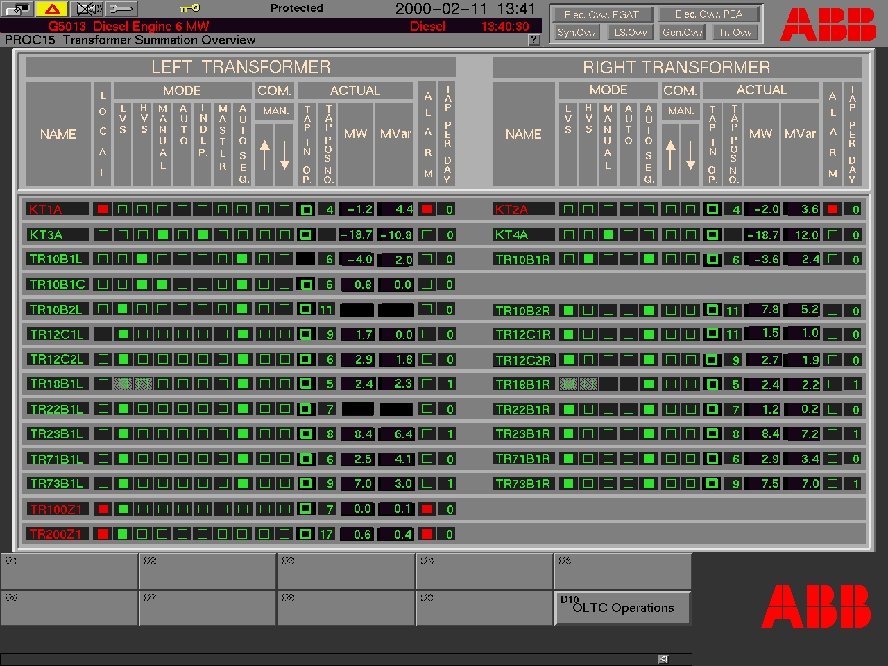Viewport: 888px width, 666px height.
Task: Select the TR200Z1 transformer name
Action: point(57,533)
